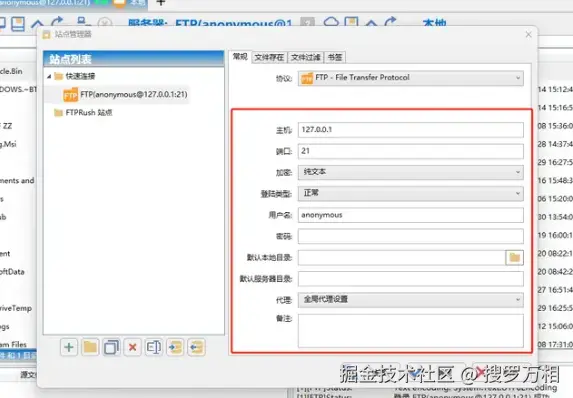
Task: Switch to the 文件存在 tab
Action: coord(269,57)
